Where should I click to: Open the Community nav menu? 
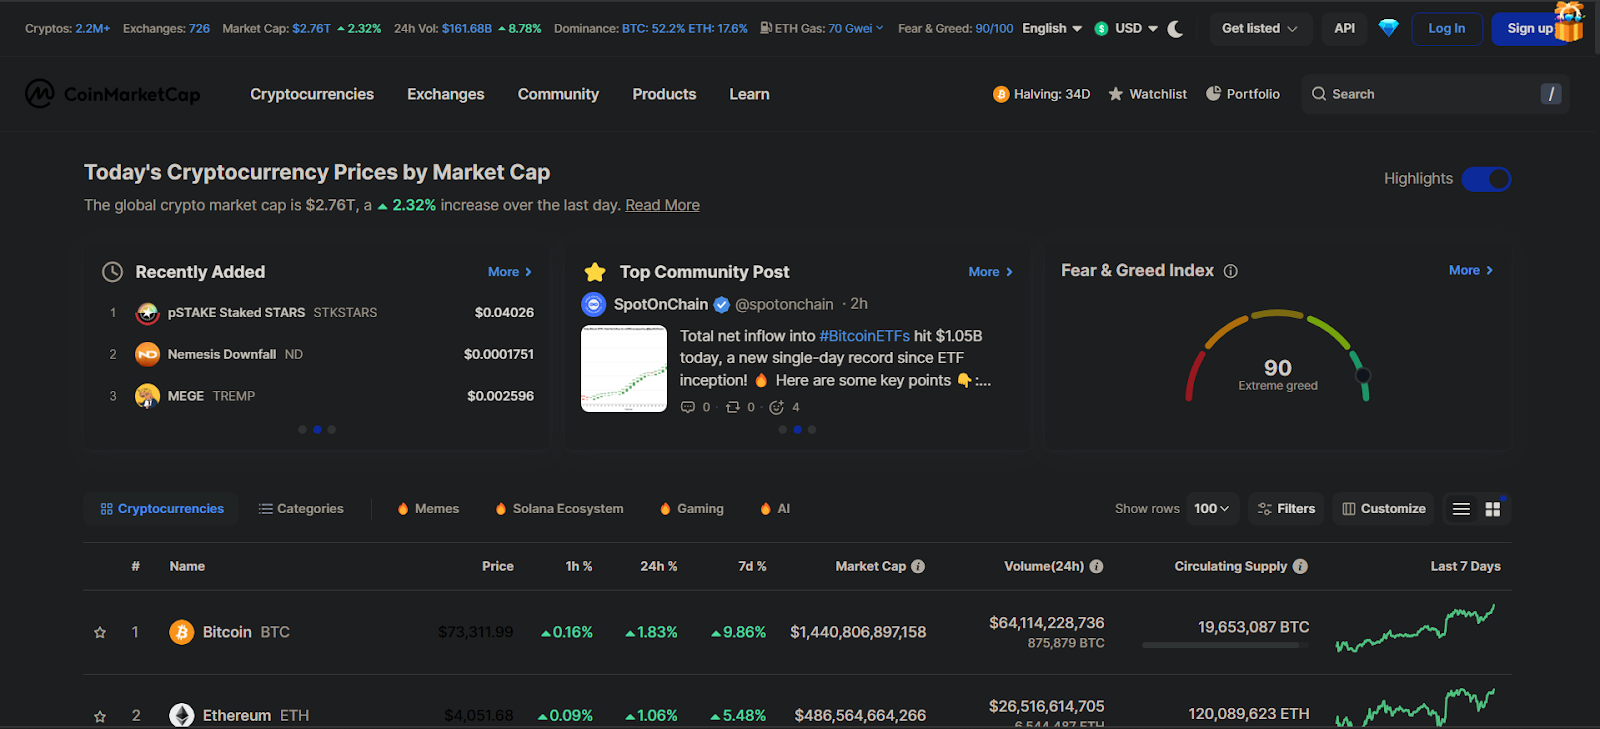[558, 94]
